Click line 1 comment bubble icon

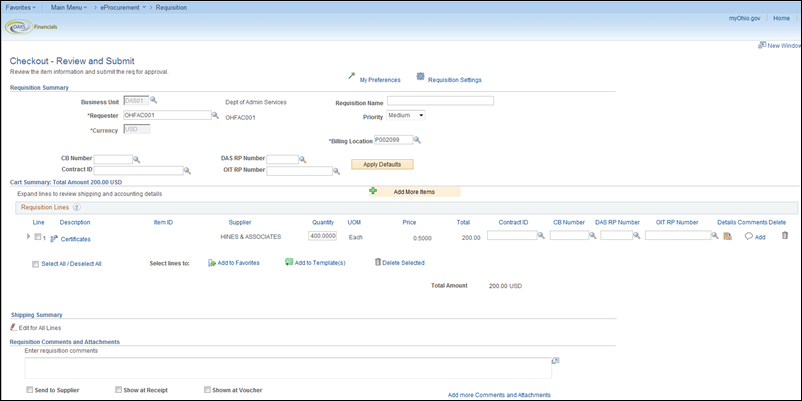click(748, 236)
